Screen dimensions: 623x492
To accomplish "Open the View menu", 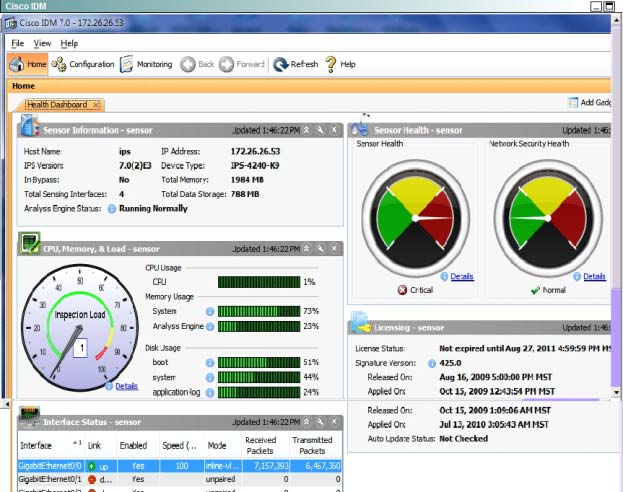I will (42, 43).
